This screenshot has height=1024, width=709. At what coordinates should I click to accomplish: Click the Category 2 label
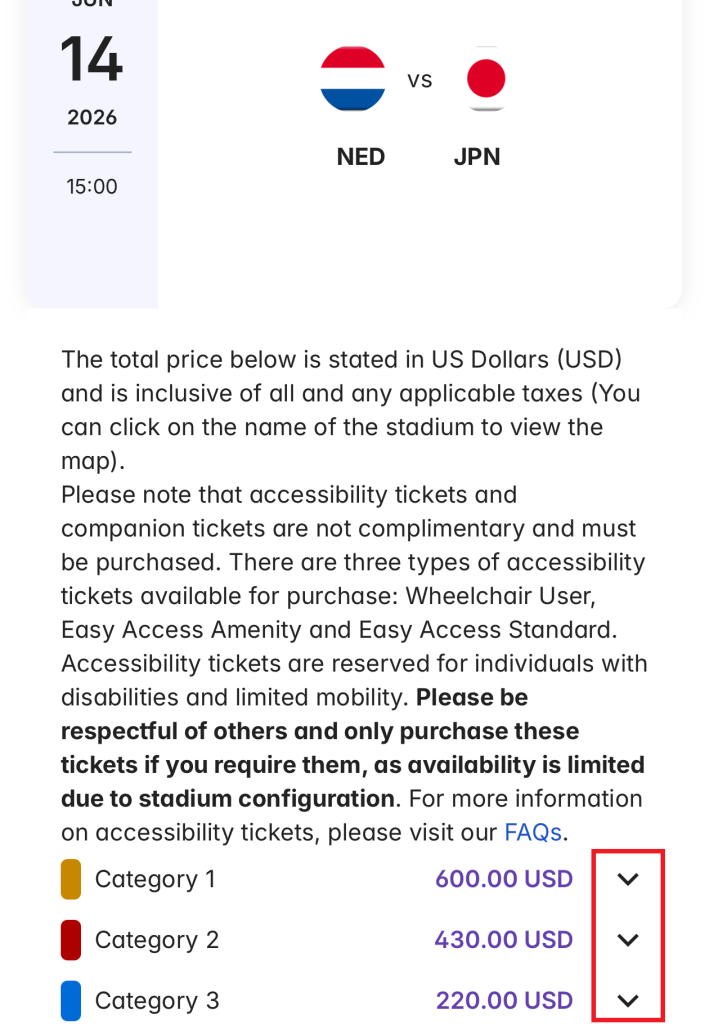157,940
